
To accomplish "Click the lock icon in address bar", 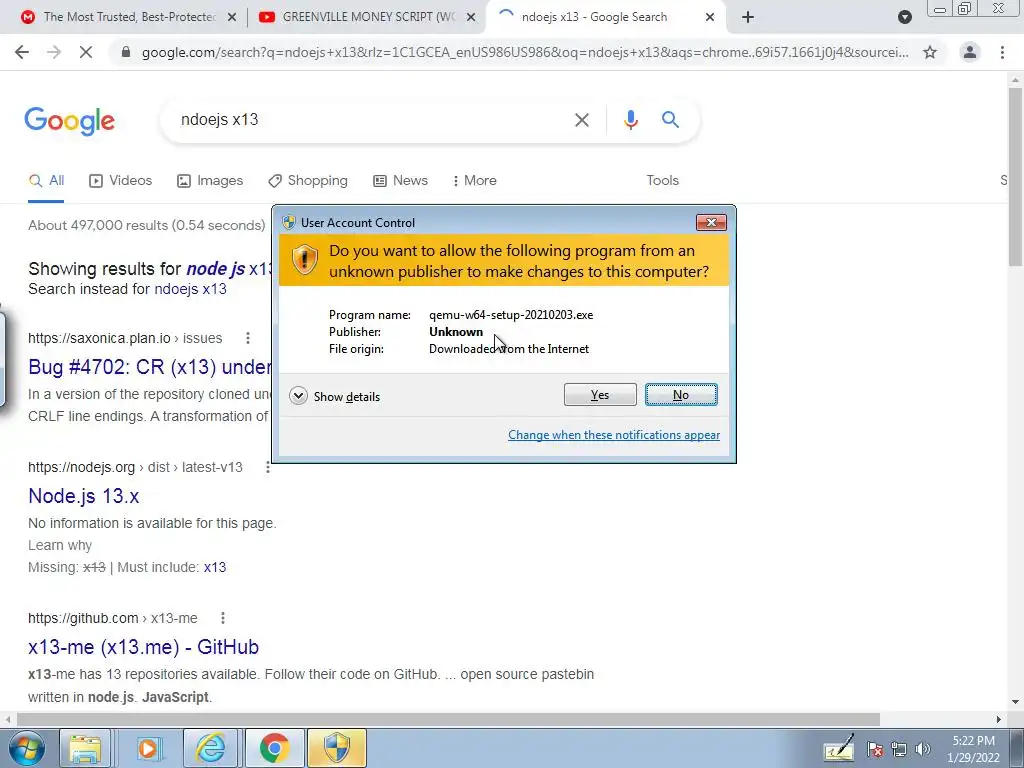I will [x=126, y=52].
